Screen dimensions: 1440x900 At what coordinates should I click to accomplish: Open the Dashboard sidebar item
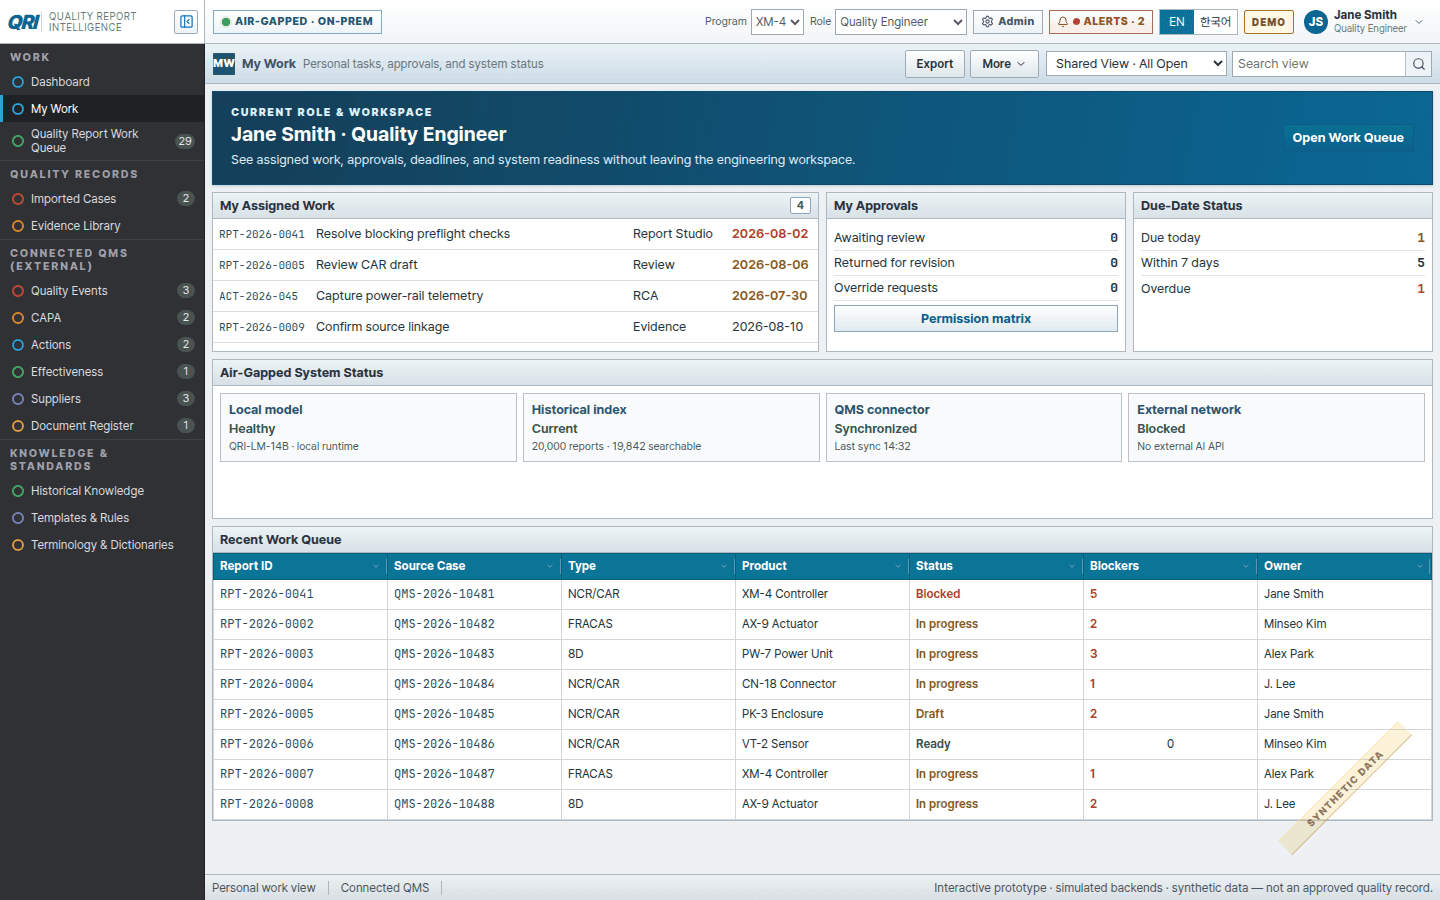click(102, 82)
